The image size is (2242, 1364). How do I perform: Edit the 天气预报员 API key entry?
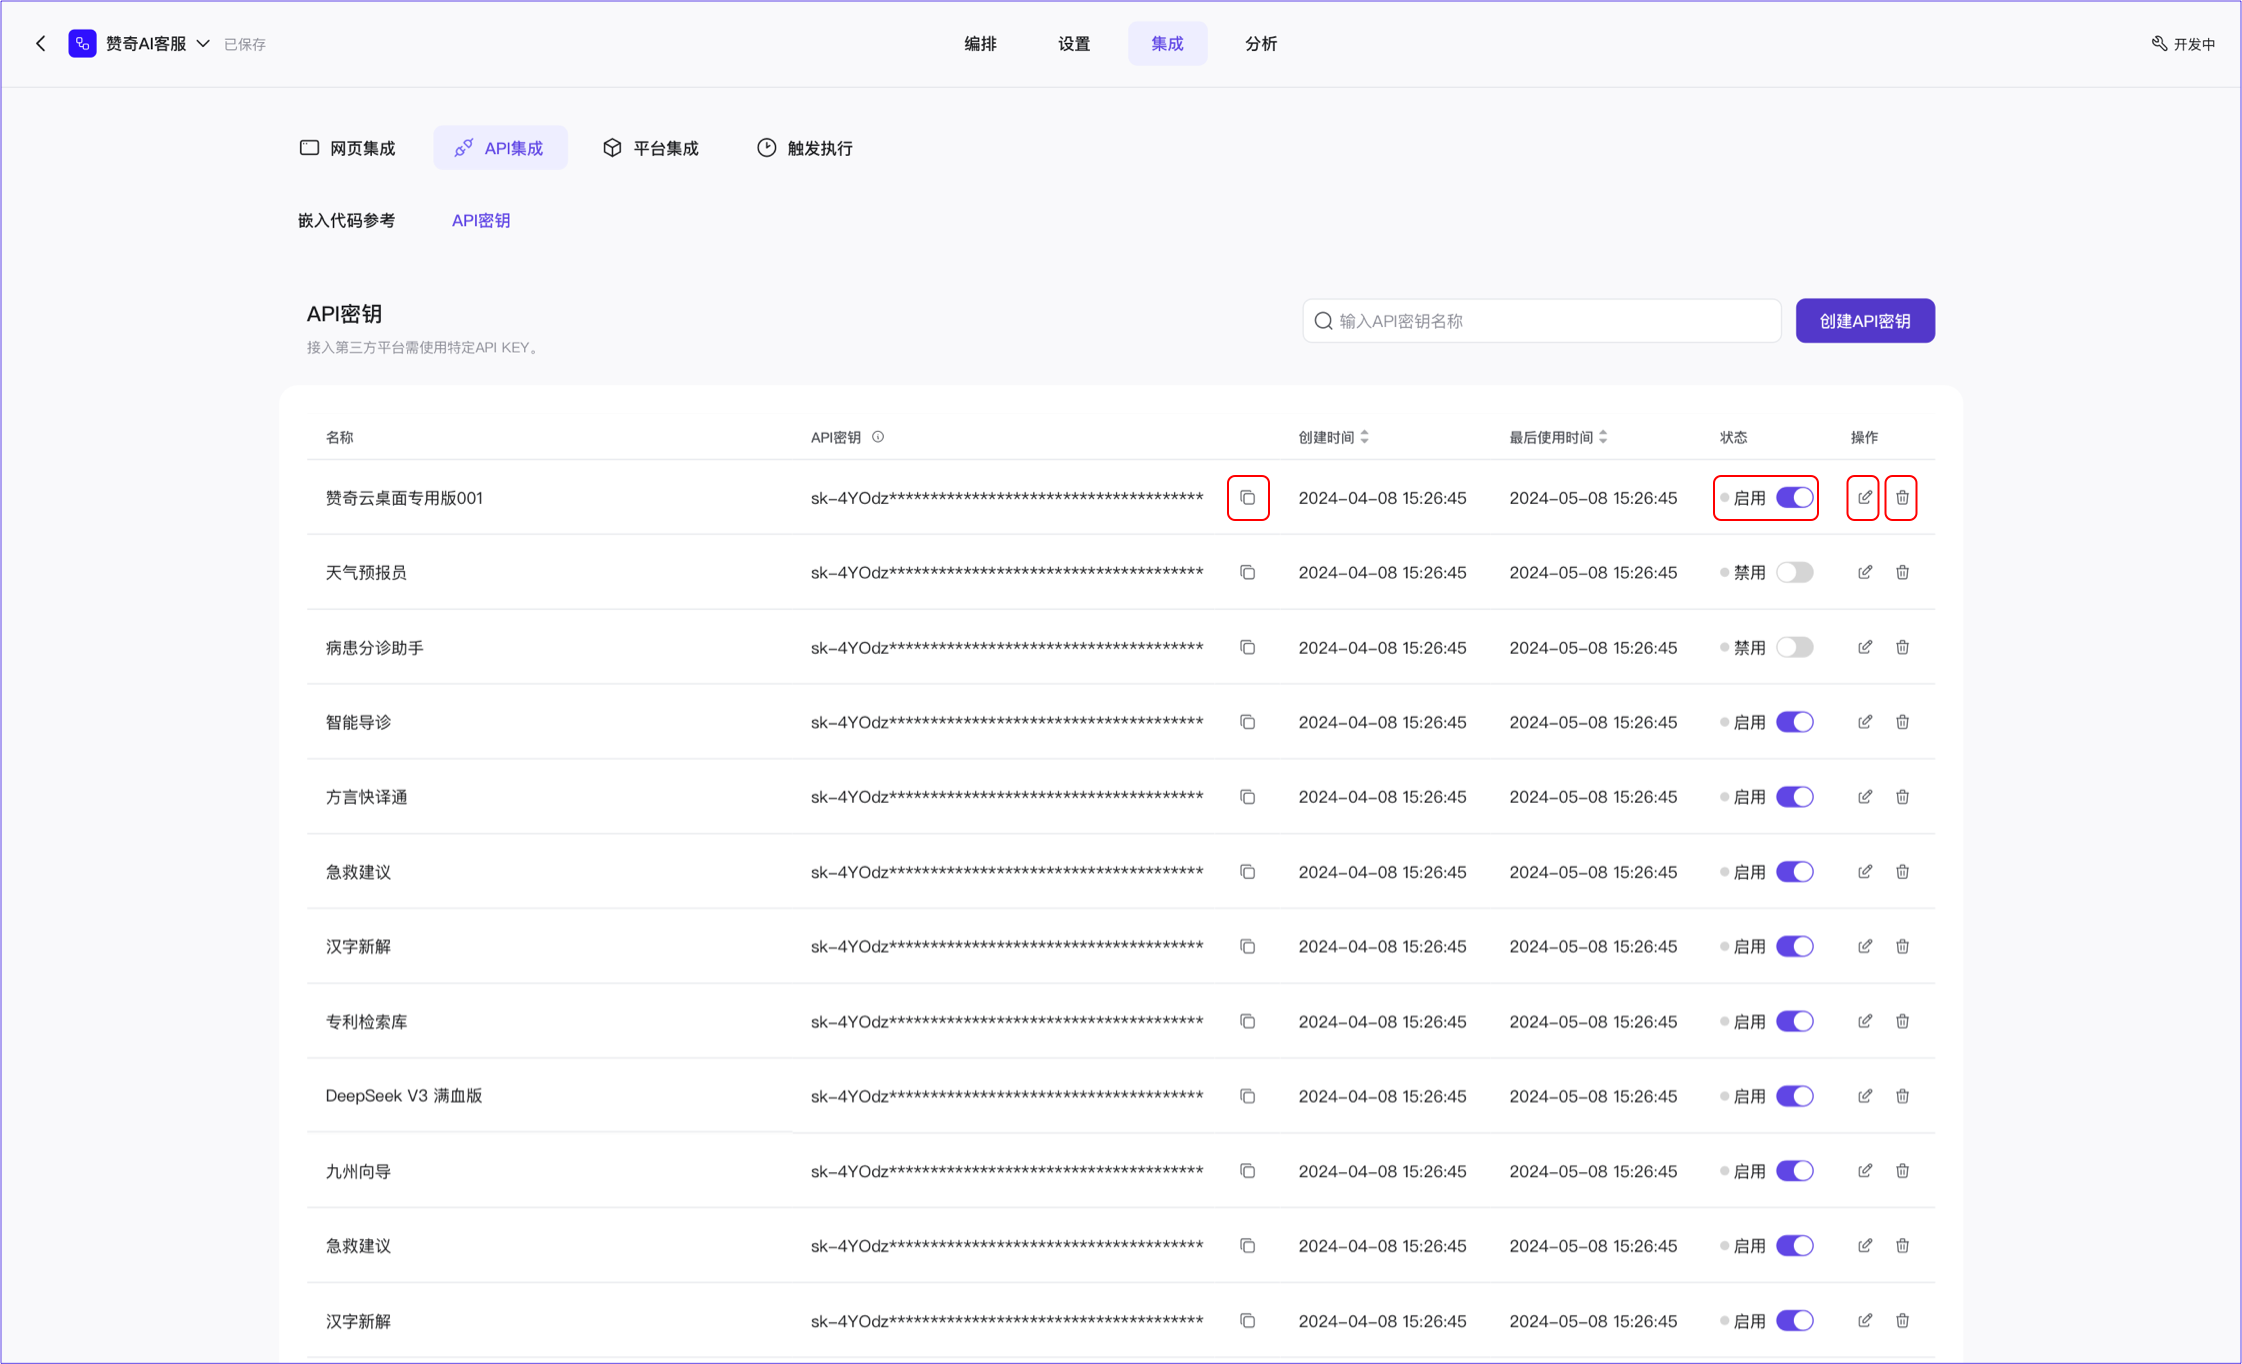(x=1864, y=572)
